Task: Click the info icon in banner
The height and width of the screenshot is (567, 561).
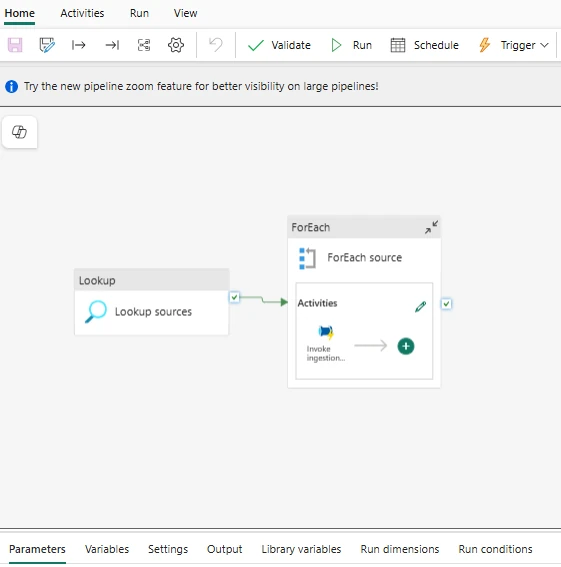Action: (12, 86)
